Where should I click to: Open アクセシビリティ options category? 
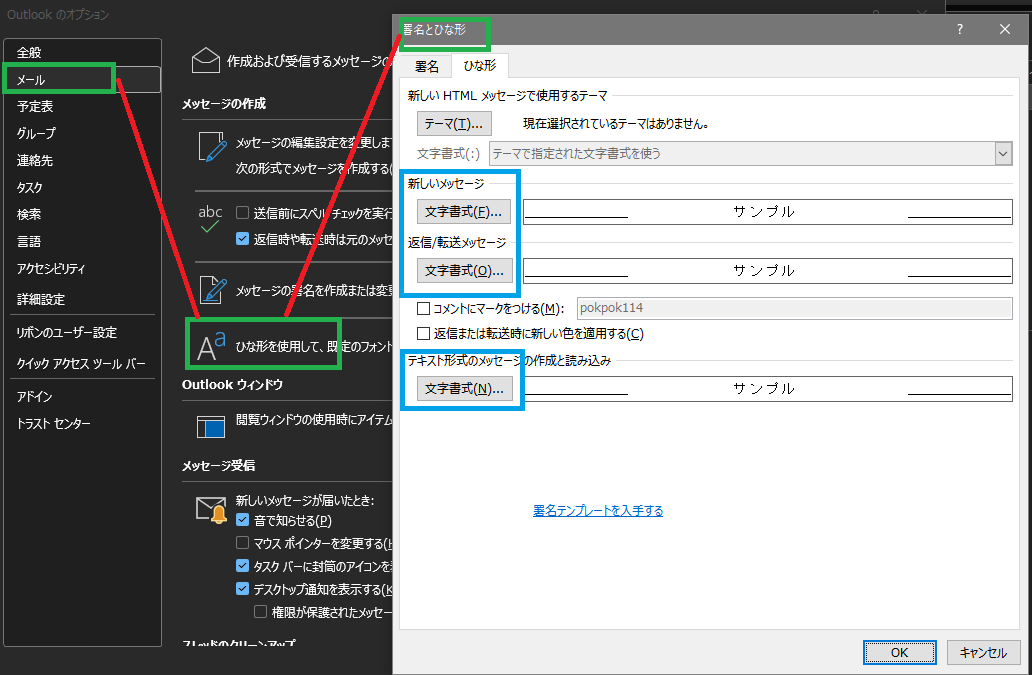click(82, 268)
